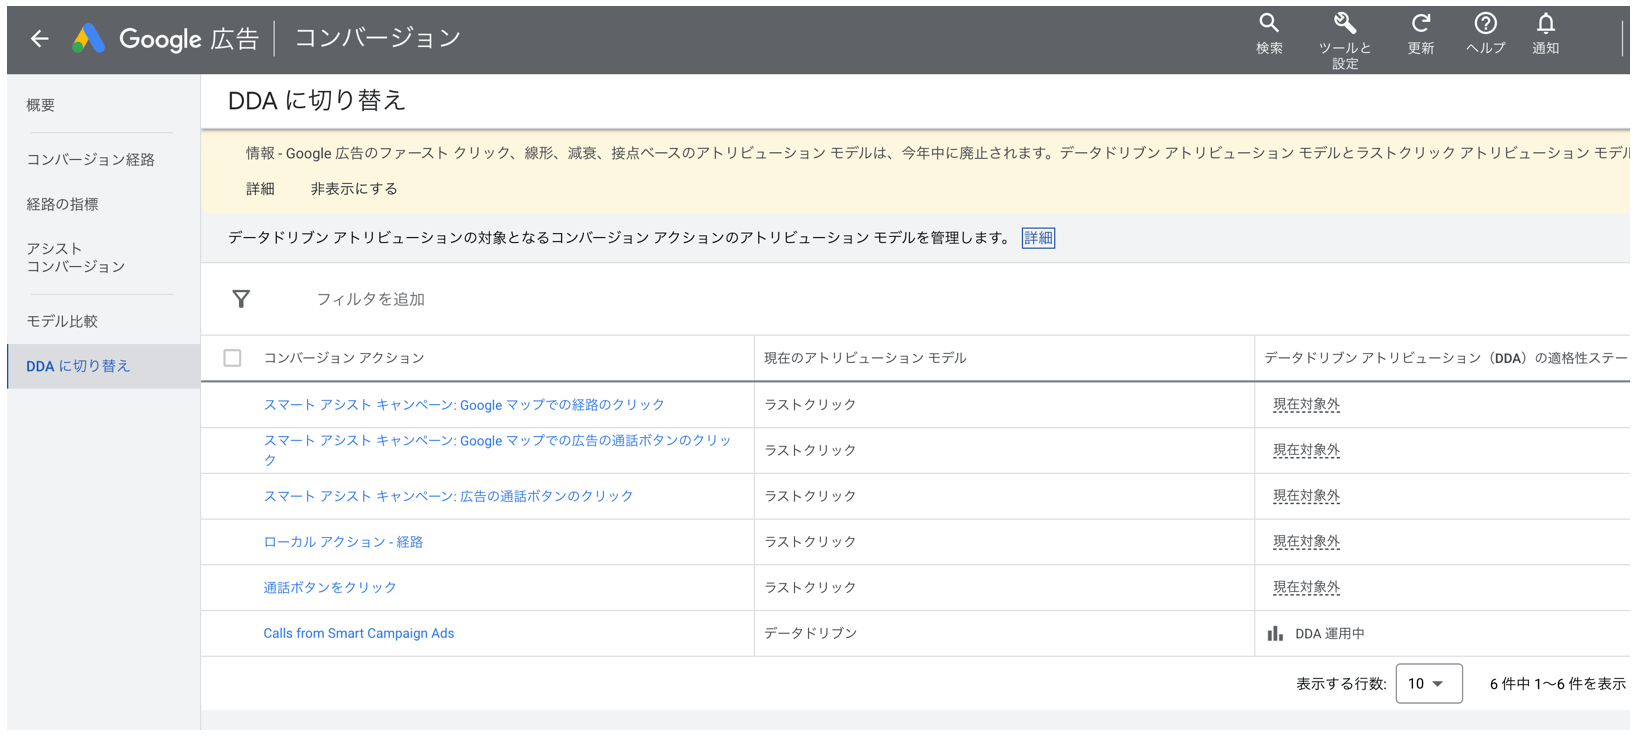Click 現在対象外 status in the 通話ボタンをクリック row
Viewport: 1640px width, 736px height.
tap(1306, 588)
